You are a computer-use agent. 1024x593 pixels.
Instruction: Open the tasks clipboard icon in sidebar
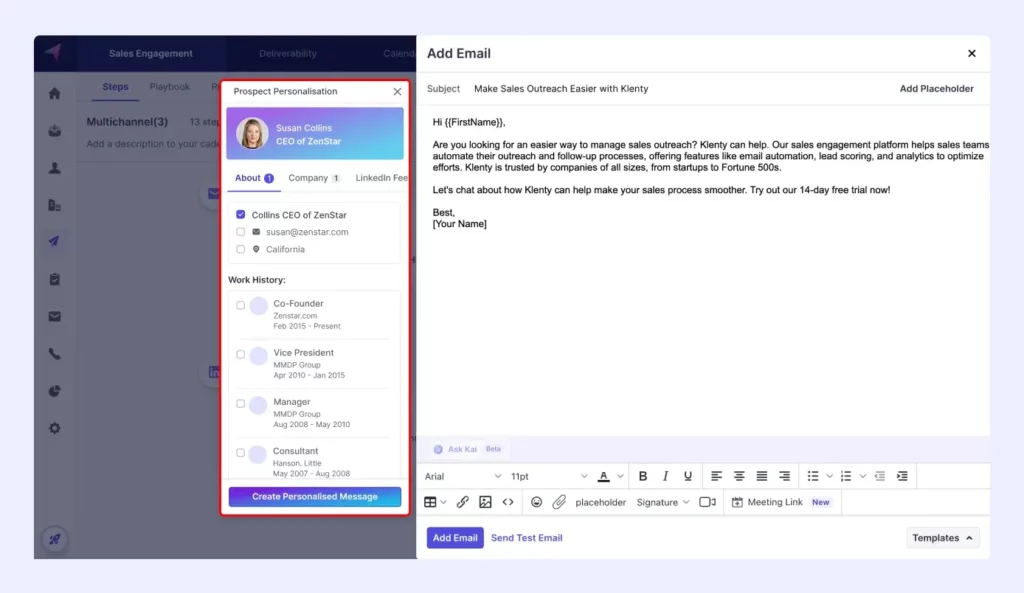coord(55,280)
